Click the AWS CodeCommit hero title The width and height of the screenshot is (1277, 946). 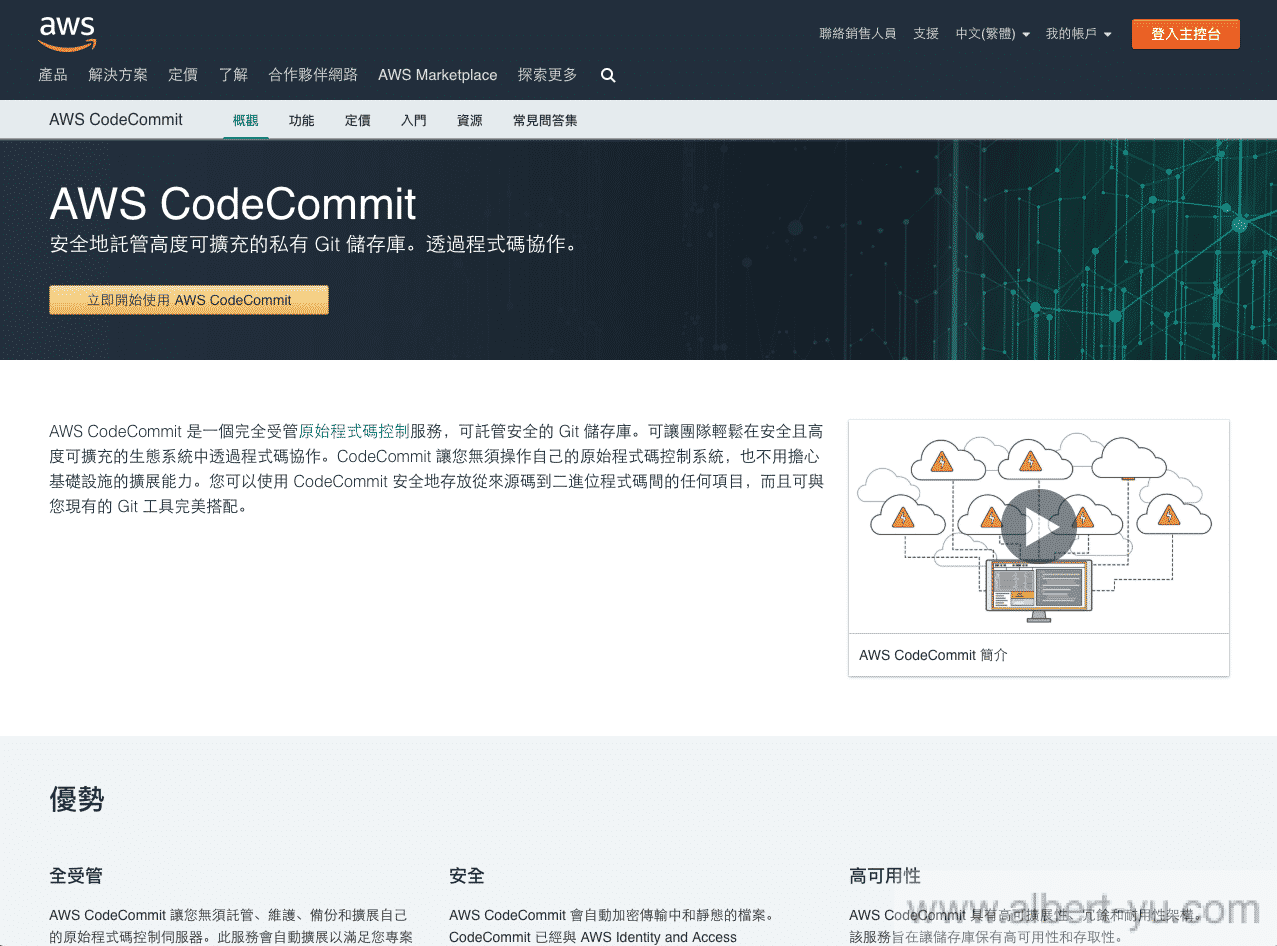pos(233,204)
